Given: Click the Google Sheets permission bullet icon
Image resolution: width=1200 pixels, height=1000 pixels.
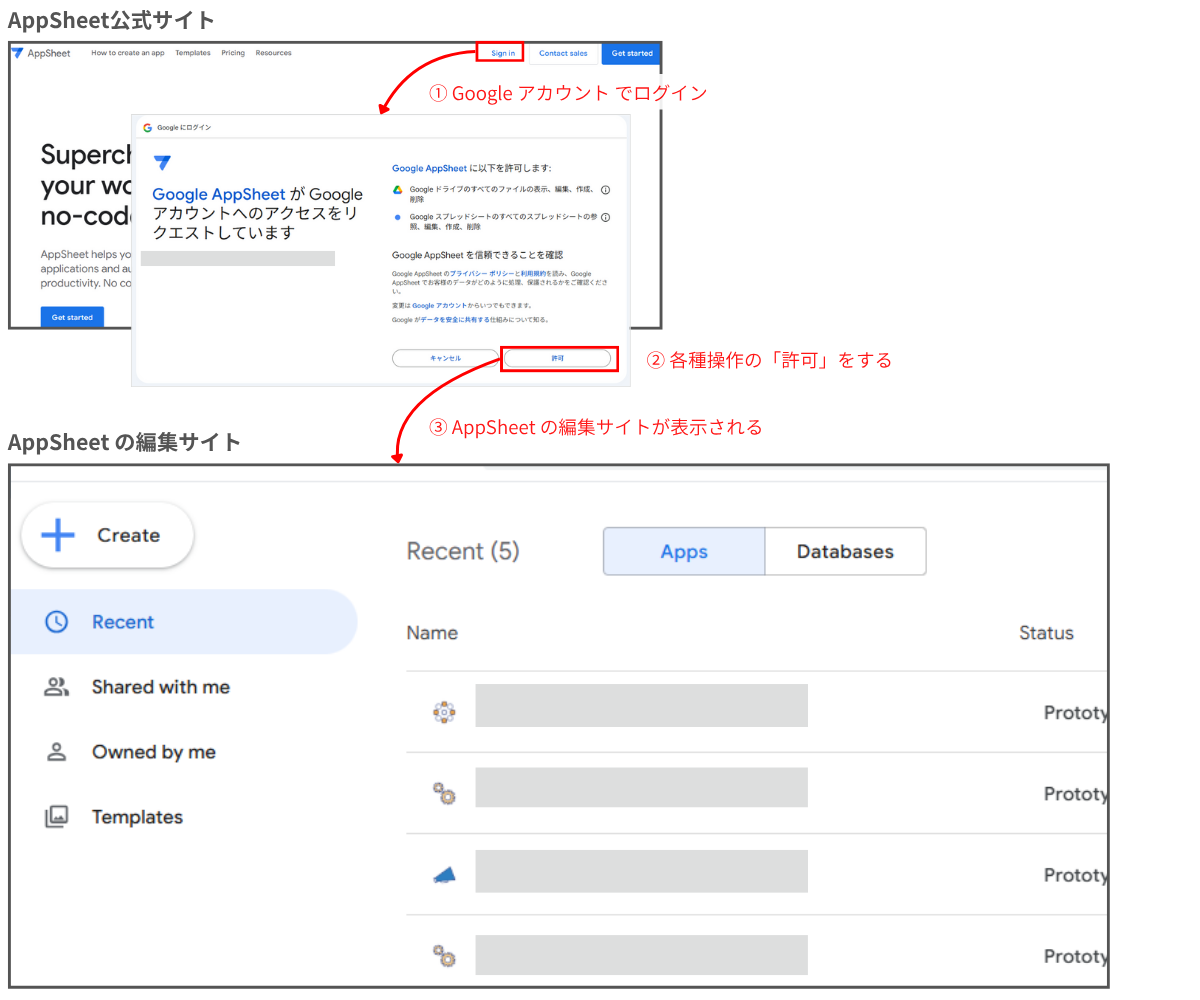Looking at the screenshot, I should coord(397,215).
